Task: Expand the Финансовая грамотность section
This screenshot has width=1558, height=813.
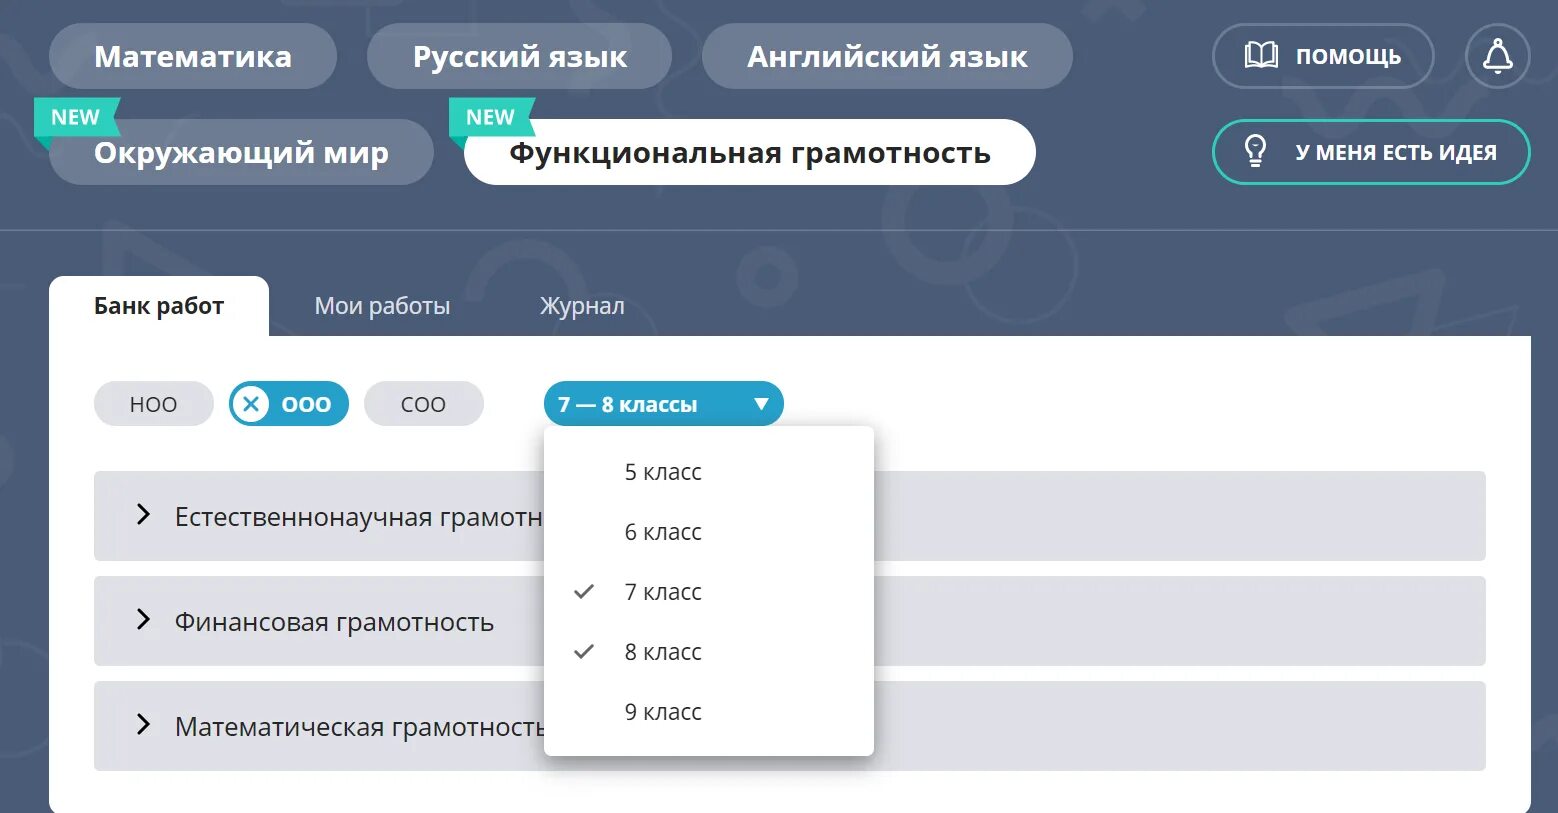Action: pos(142,621)
